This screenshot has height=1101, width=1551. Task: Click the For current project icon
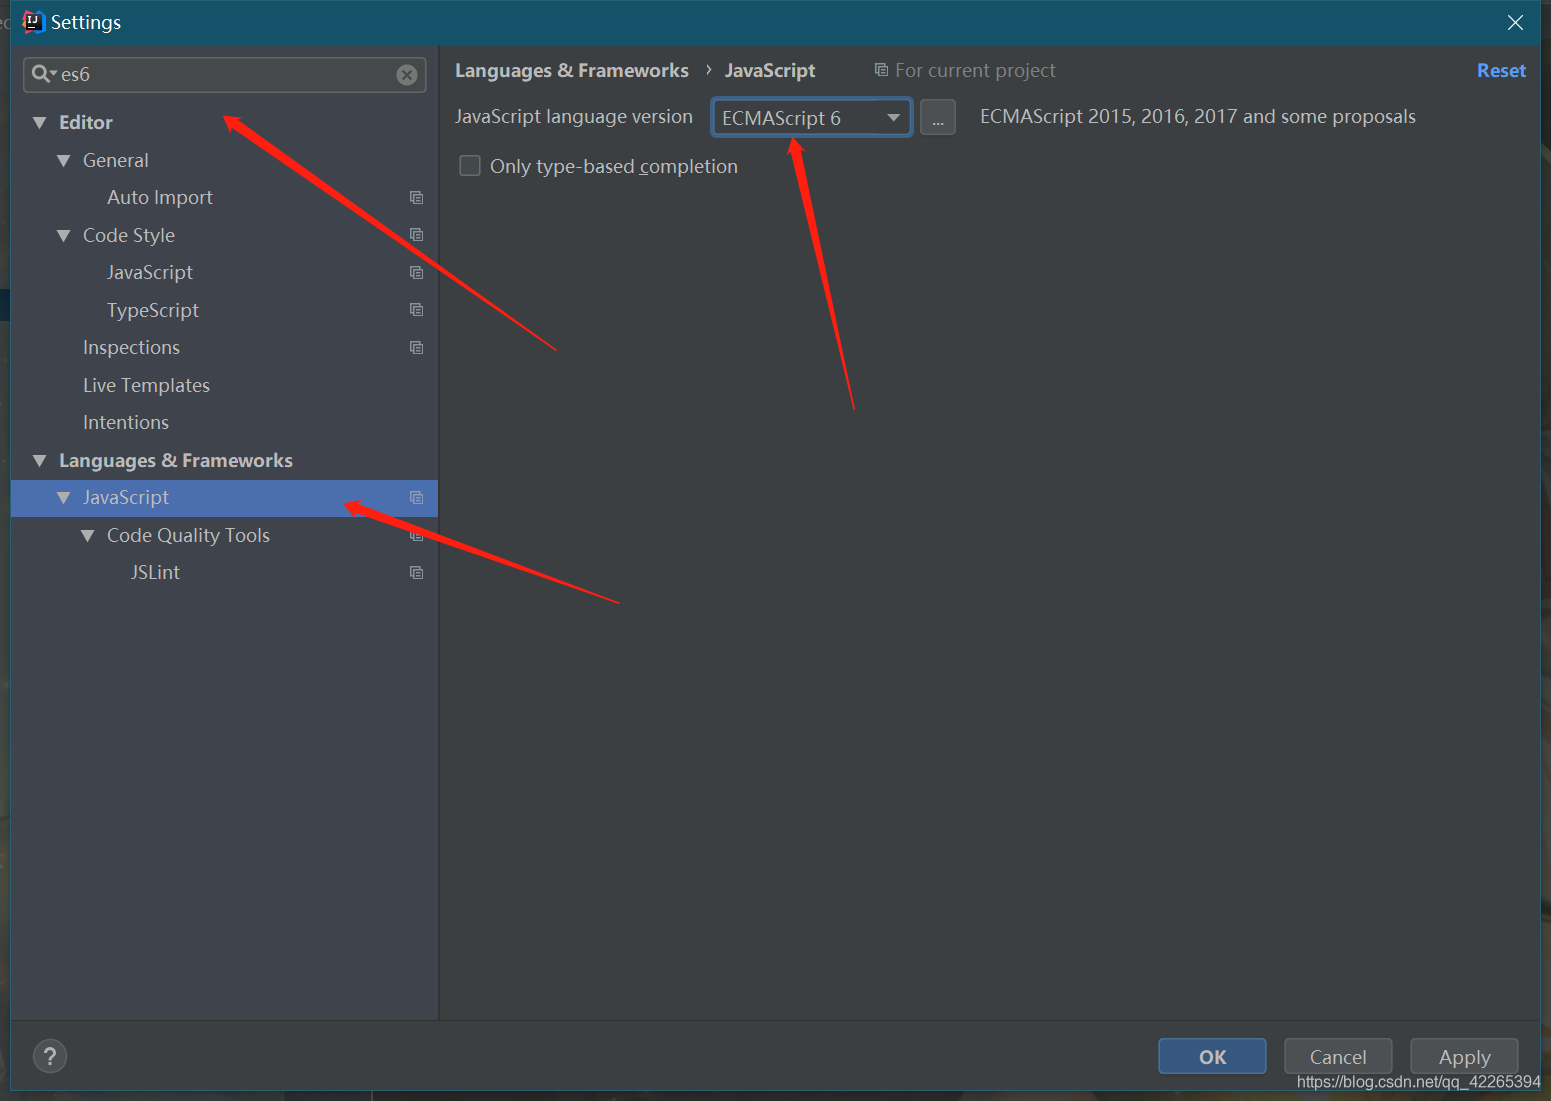pyautogui.click(x=881, y=70)
